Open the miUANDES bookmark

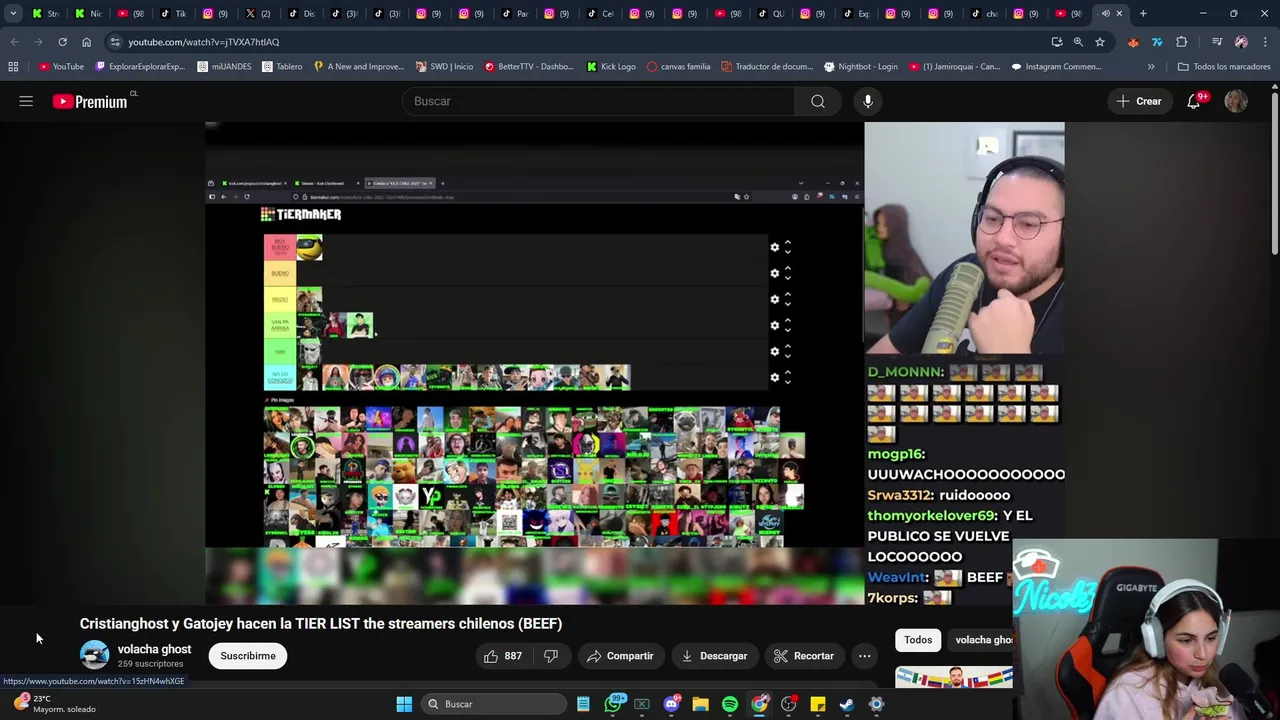coord(224,67)
